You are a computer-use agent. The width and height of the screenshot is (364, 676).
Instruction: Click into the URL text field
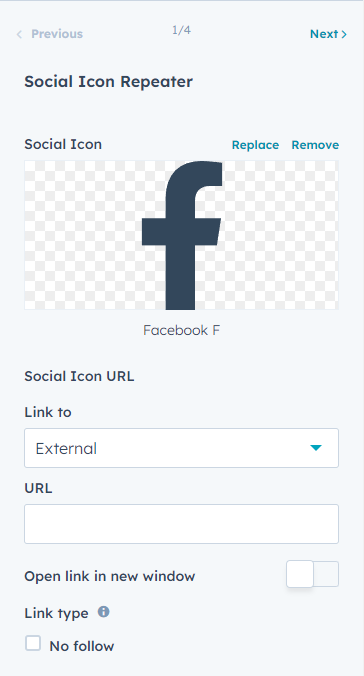(x=182, y=524)
